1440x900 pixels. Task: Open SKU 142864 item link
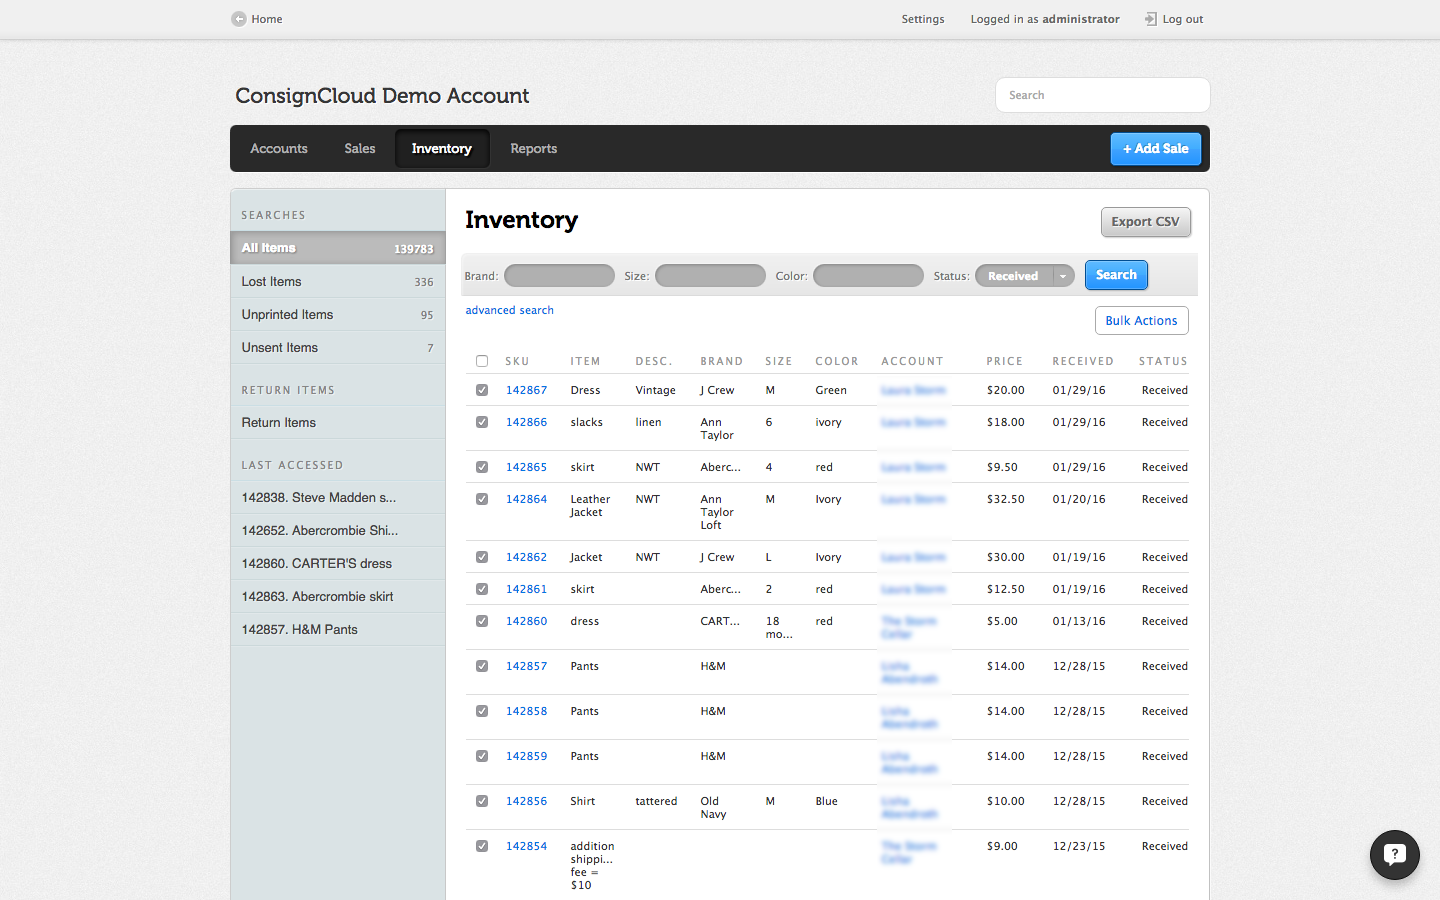point(526,499)
